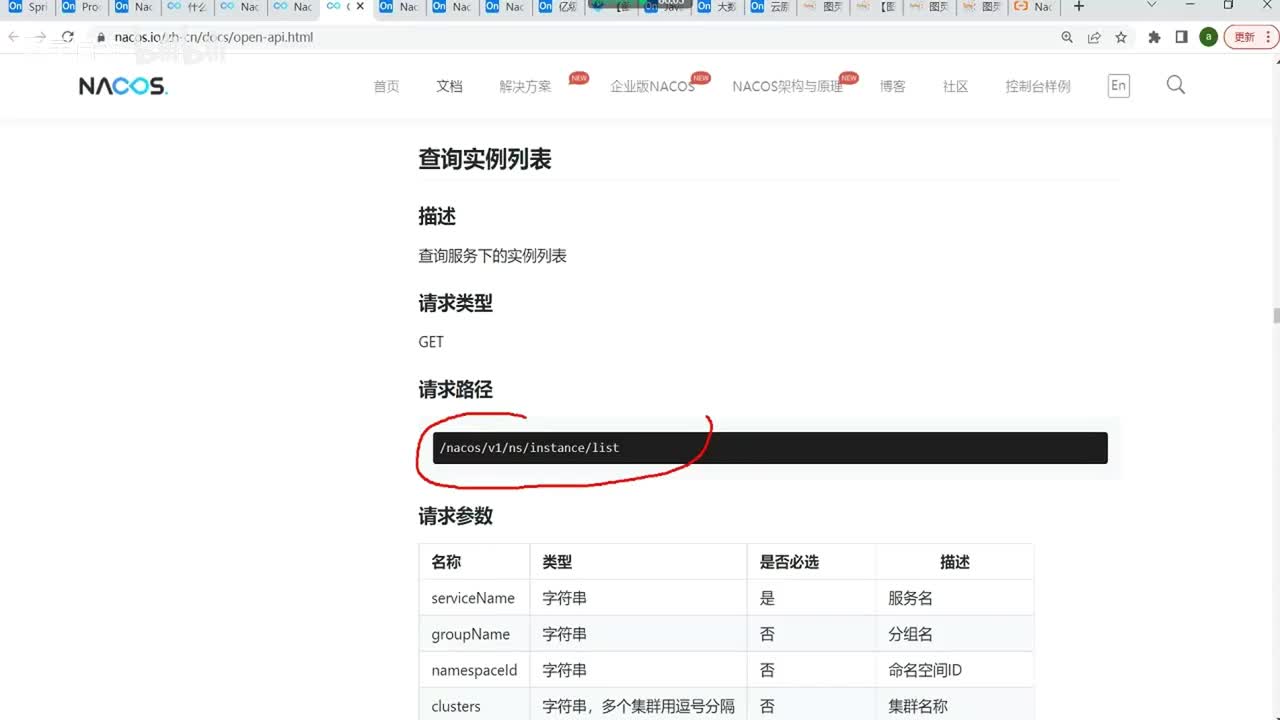Open the search magnifier in site header
1280x720 pixels.
1176,85
